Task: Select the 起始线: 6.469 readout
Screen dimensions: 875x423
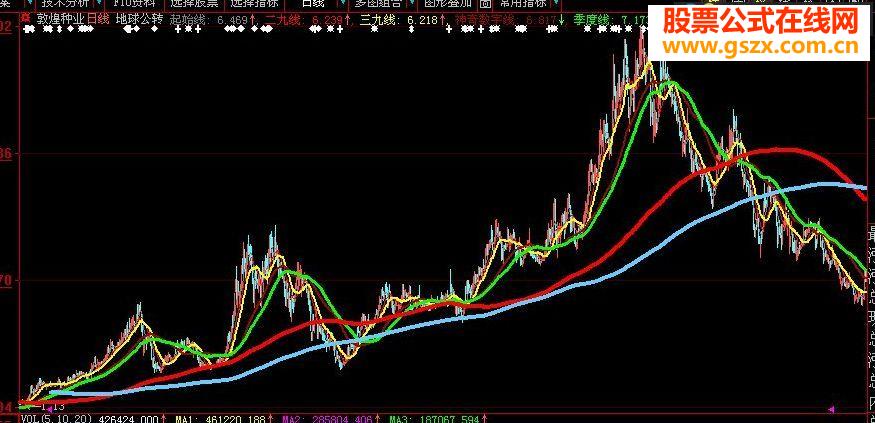Action: tap(209, 20)
